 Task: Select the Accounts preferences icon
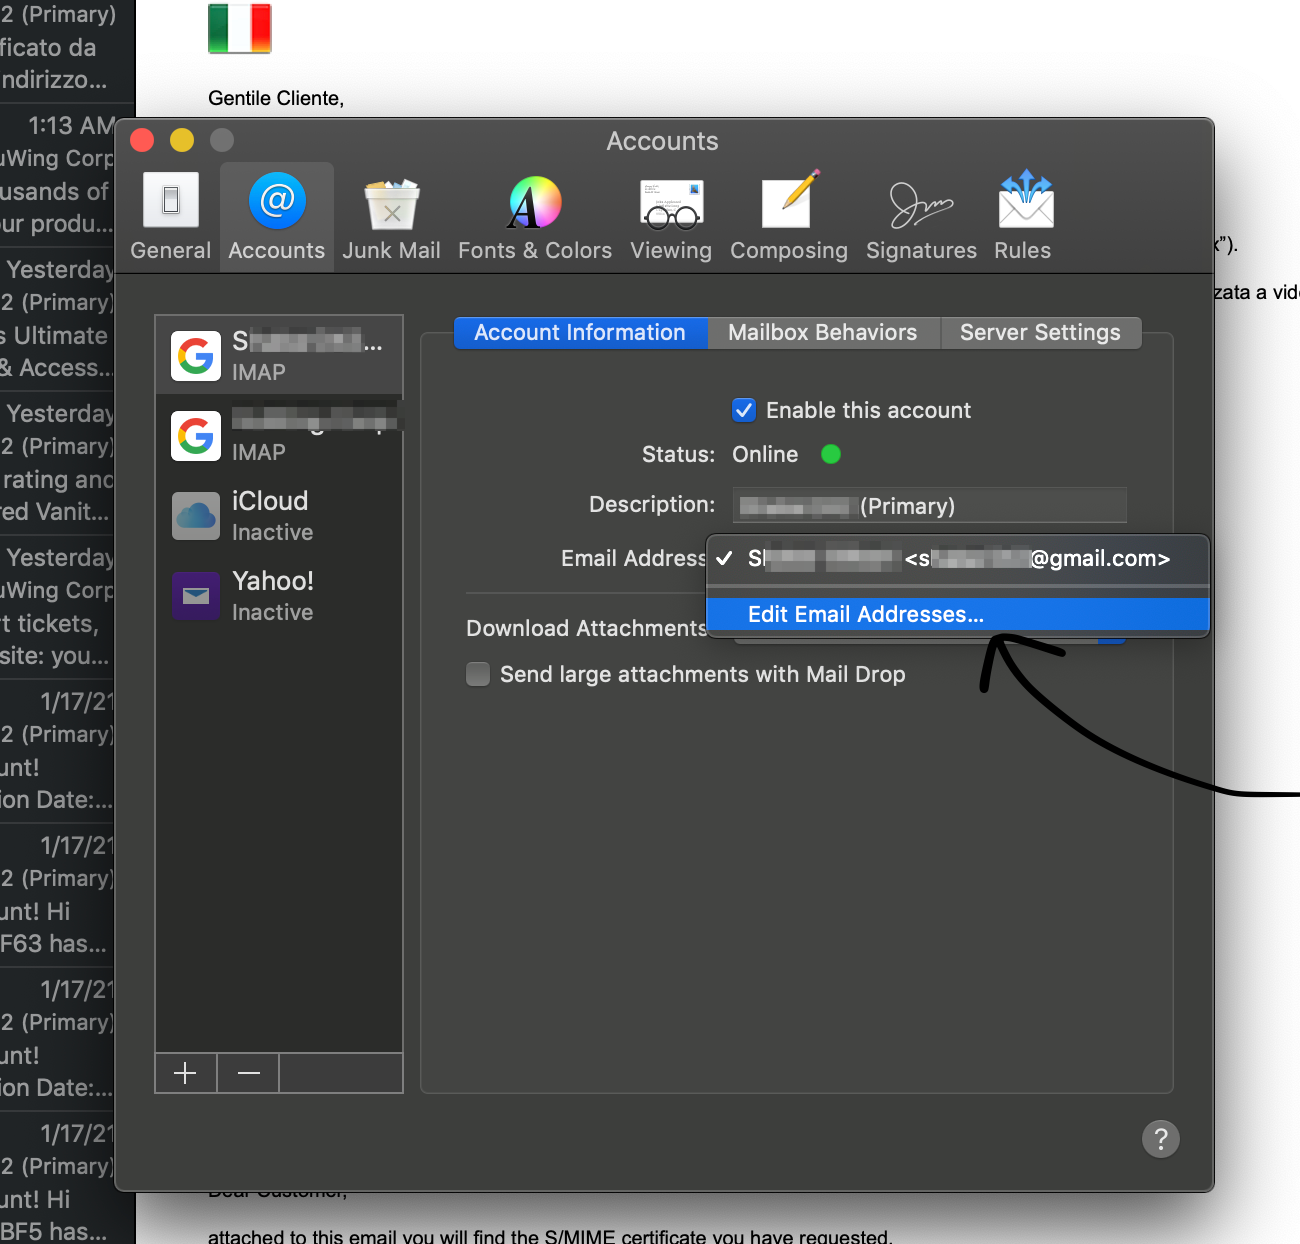click(x=277, y=217)
